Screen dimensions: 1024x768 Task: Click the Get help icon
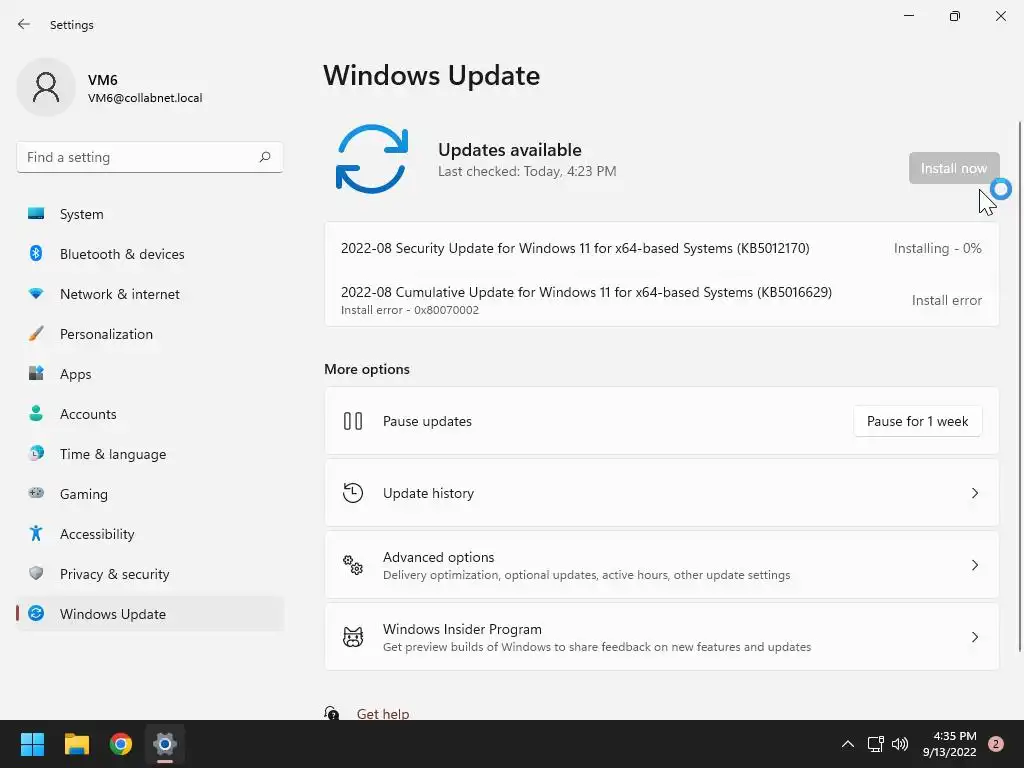click(332, 713)
